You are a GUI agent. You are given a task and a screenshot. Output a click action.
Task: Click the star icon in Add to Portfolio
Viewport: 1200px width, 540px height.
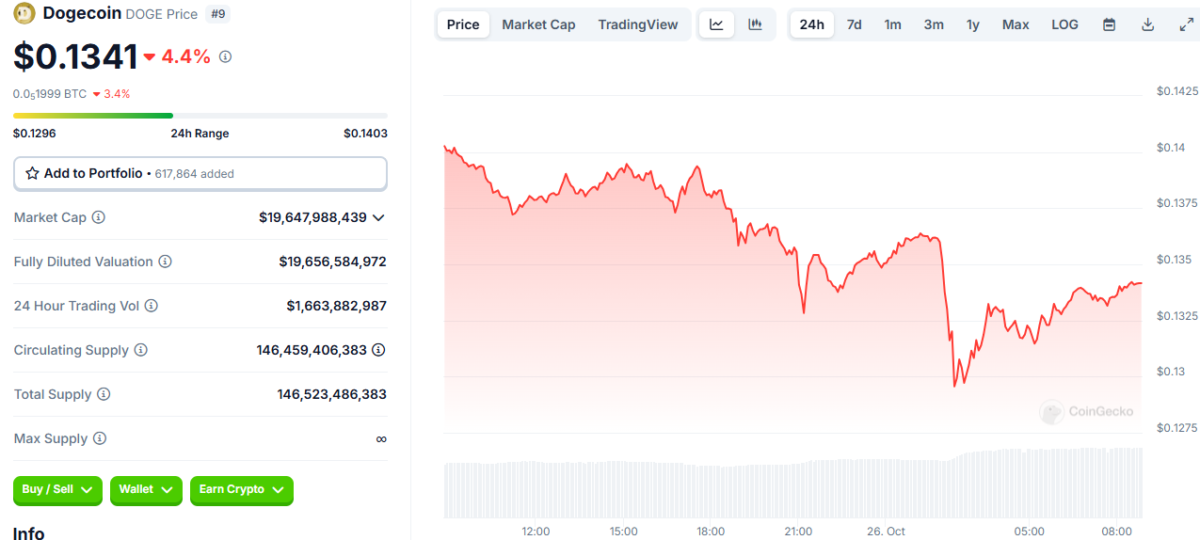click(x=32, y=173)
